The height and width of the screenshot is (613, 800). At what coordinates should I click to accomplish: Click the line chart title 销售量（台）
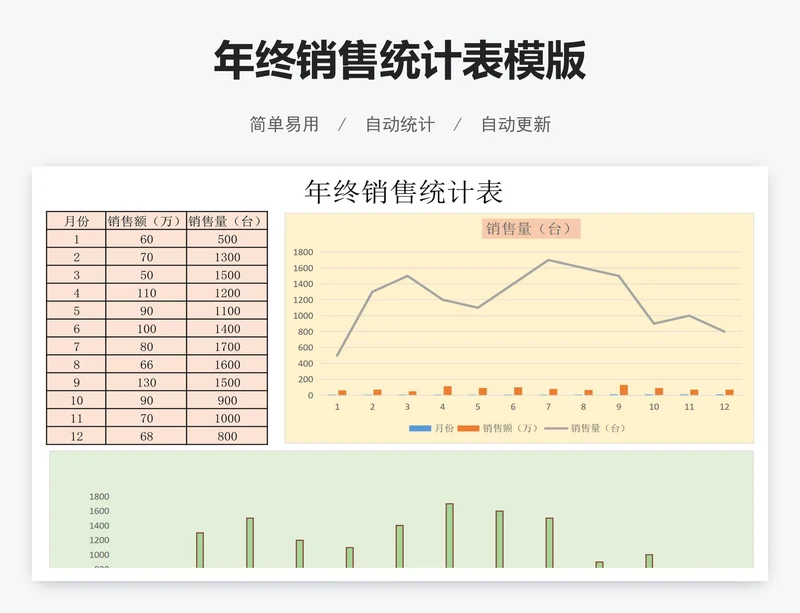tap(531, 228)
